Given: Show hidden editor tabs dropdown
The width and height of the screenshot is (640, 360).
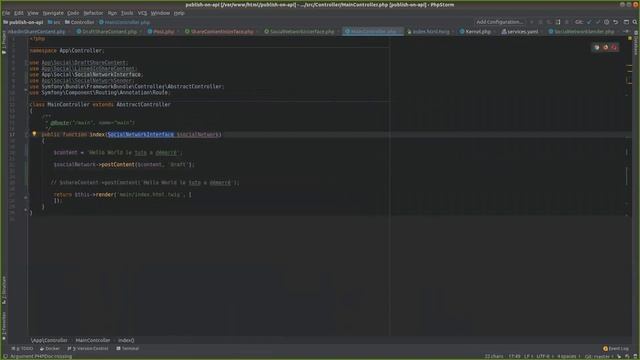Looking at the screenshot, I should click(x=627, y=31).
